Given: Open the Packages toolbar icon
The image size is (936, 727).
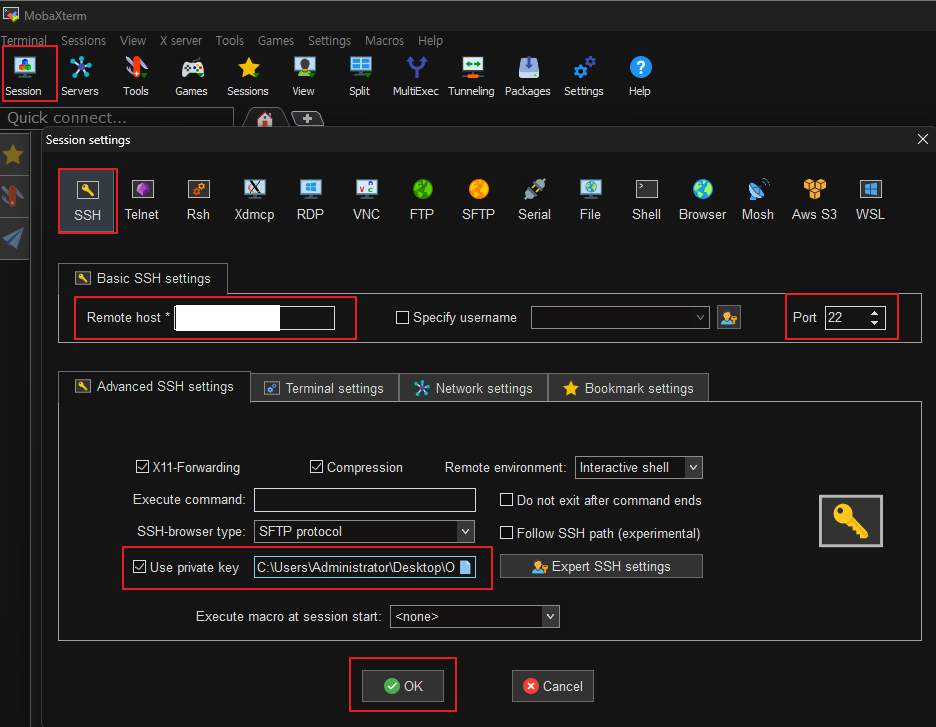Looking at the screenshot, I should click(x=528, y=76).
